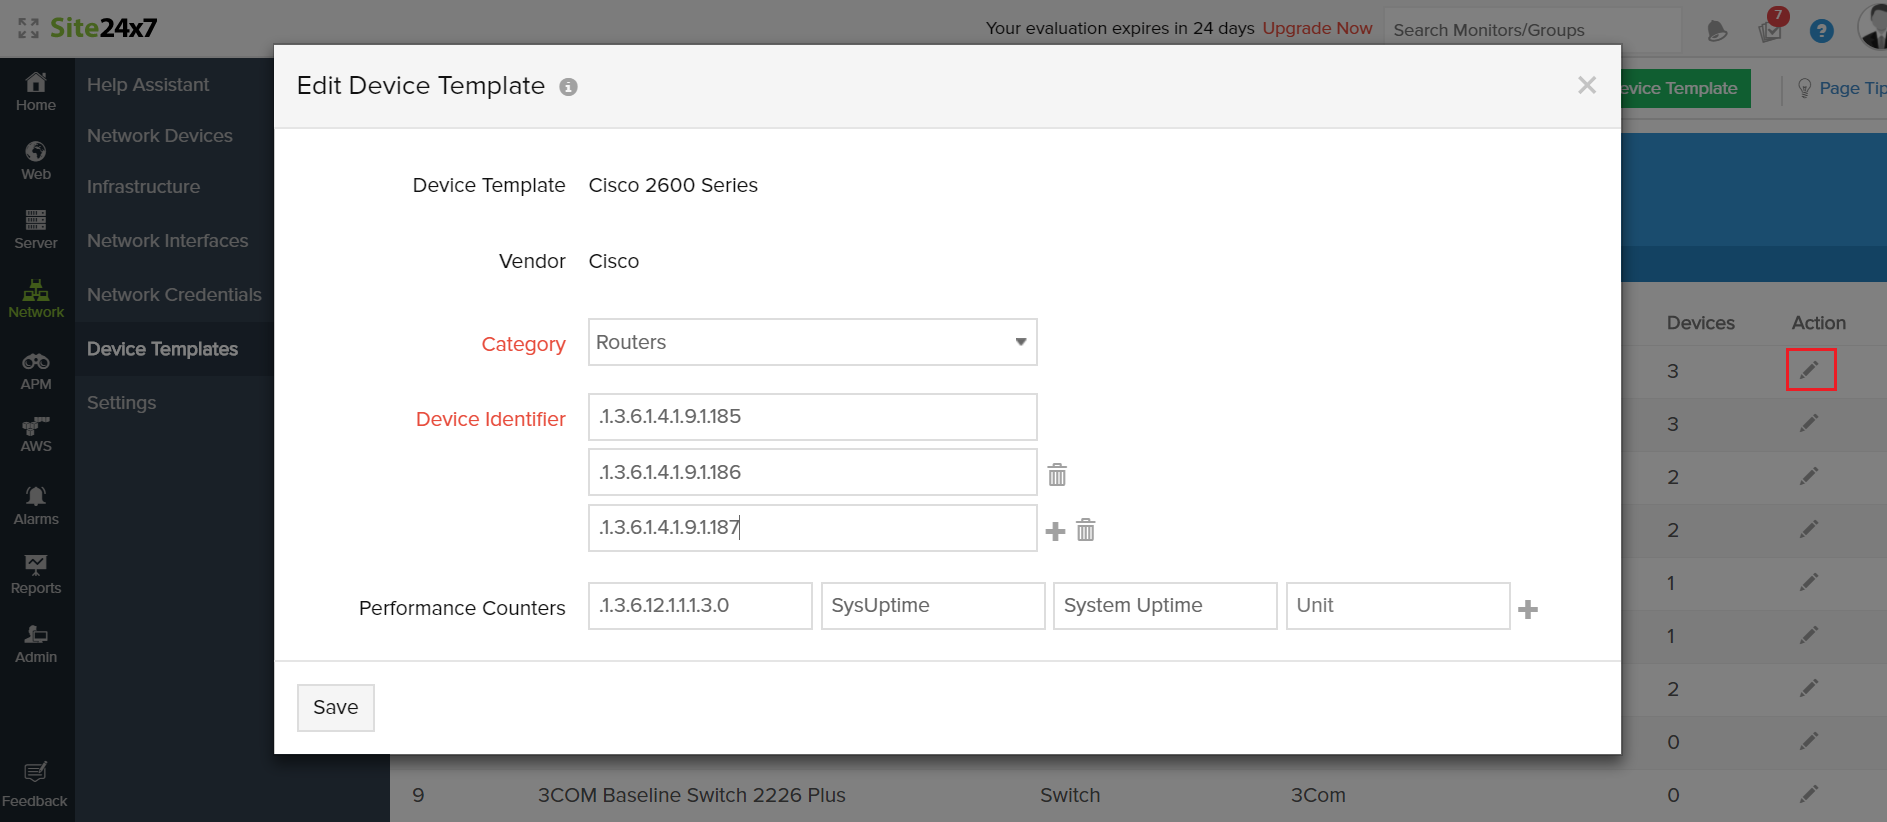Open Network Devices menu item
The height and width of the screenshot is (822, 1887).
(x=160, y=136)
